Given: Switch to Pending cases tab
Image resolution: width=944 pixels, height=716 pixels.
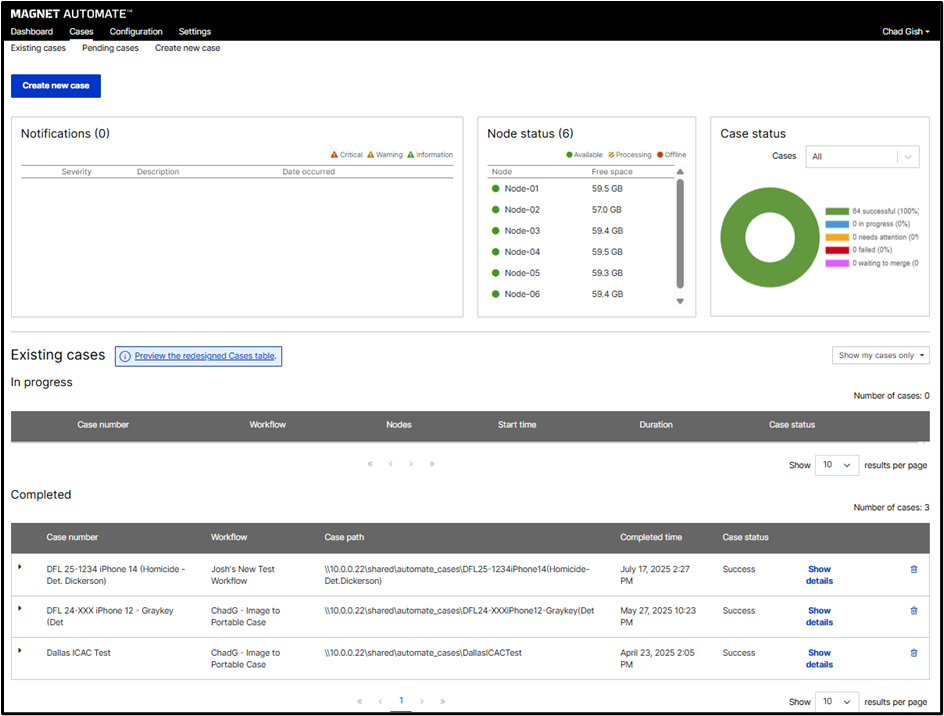Looking at the screenshot, I should pyautogui.click(x=110, y=48).
